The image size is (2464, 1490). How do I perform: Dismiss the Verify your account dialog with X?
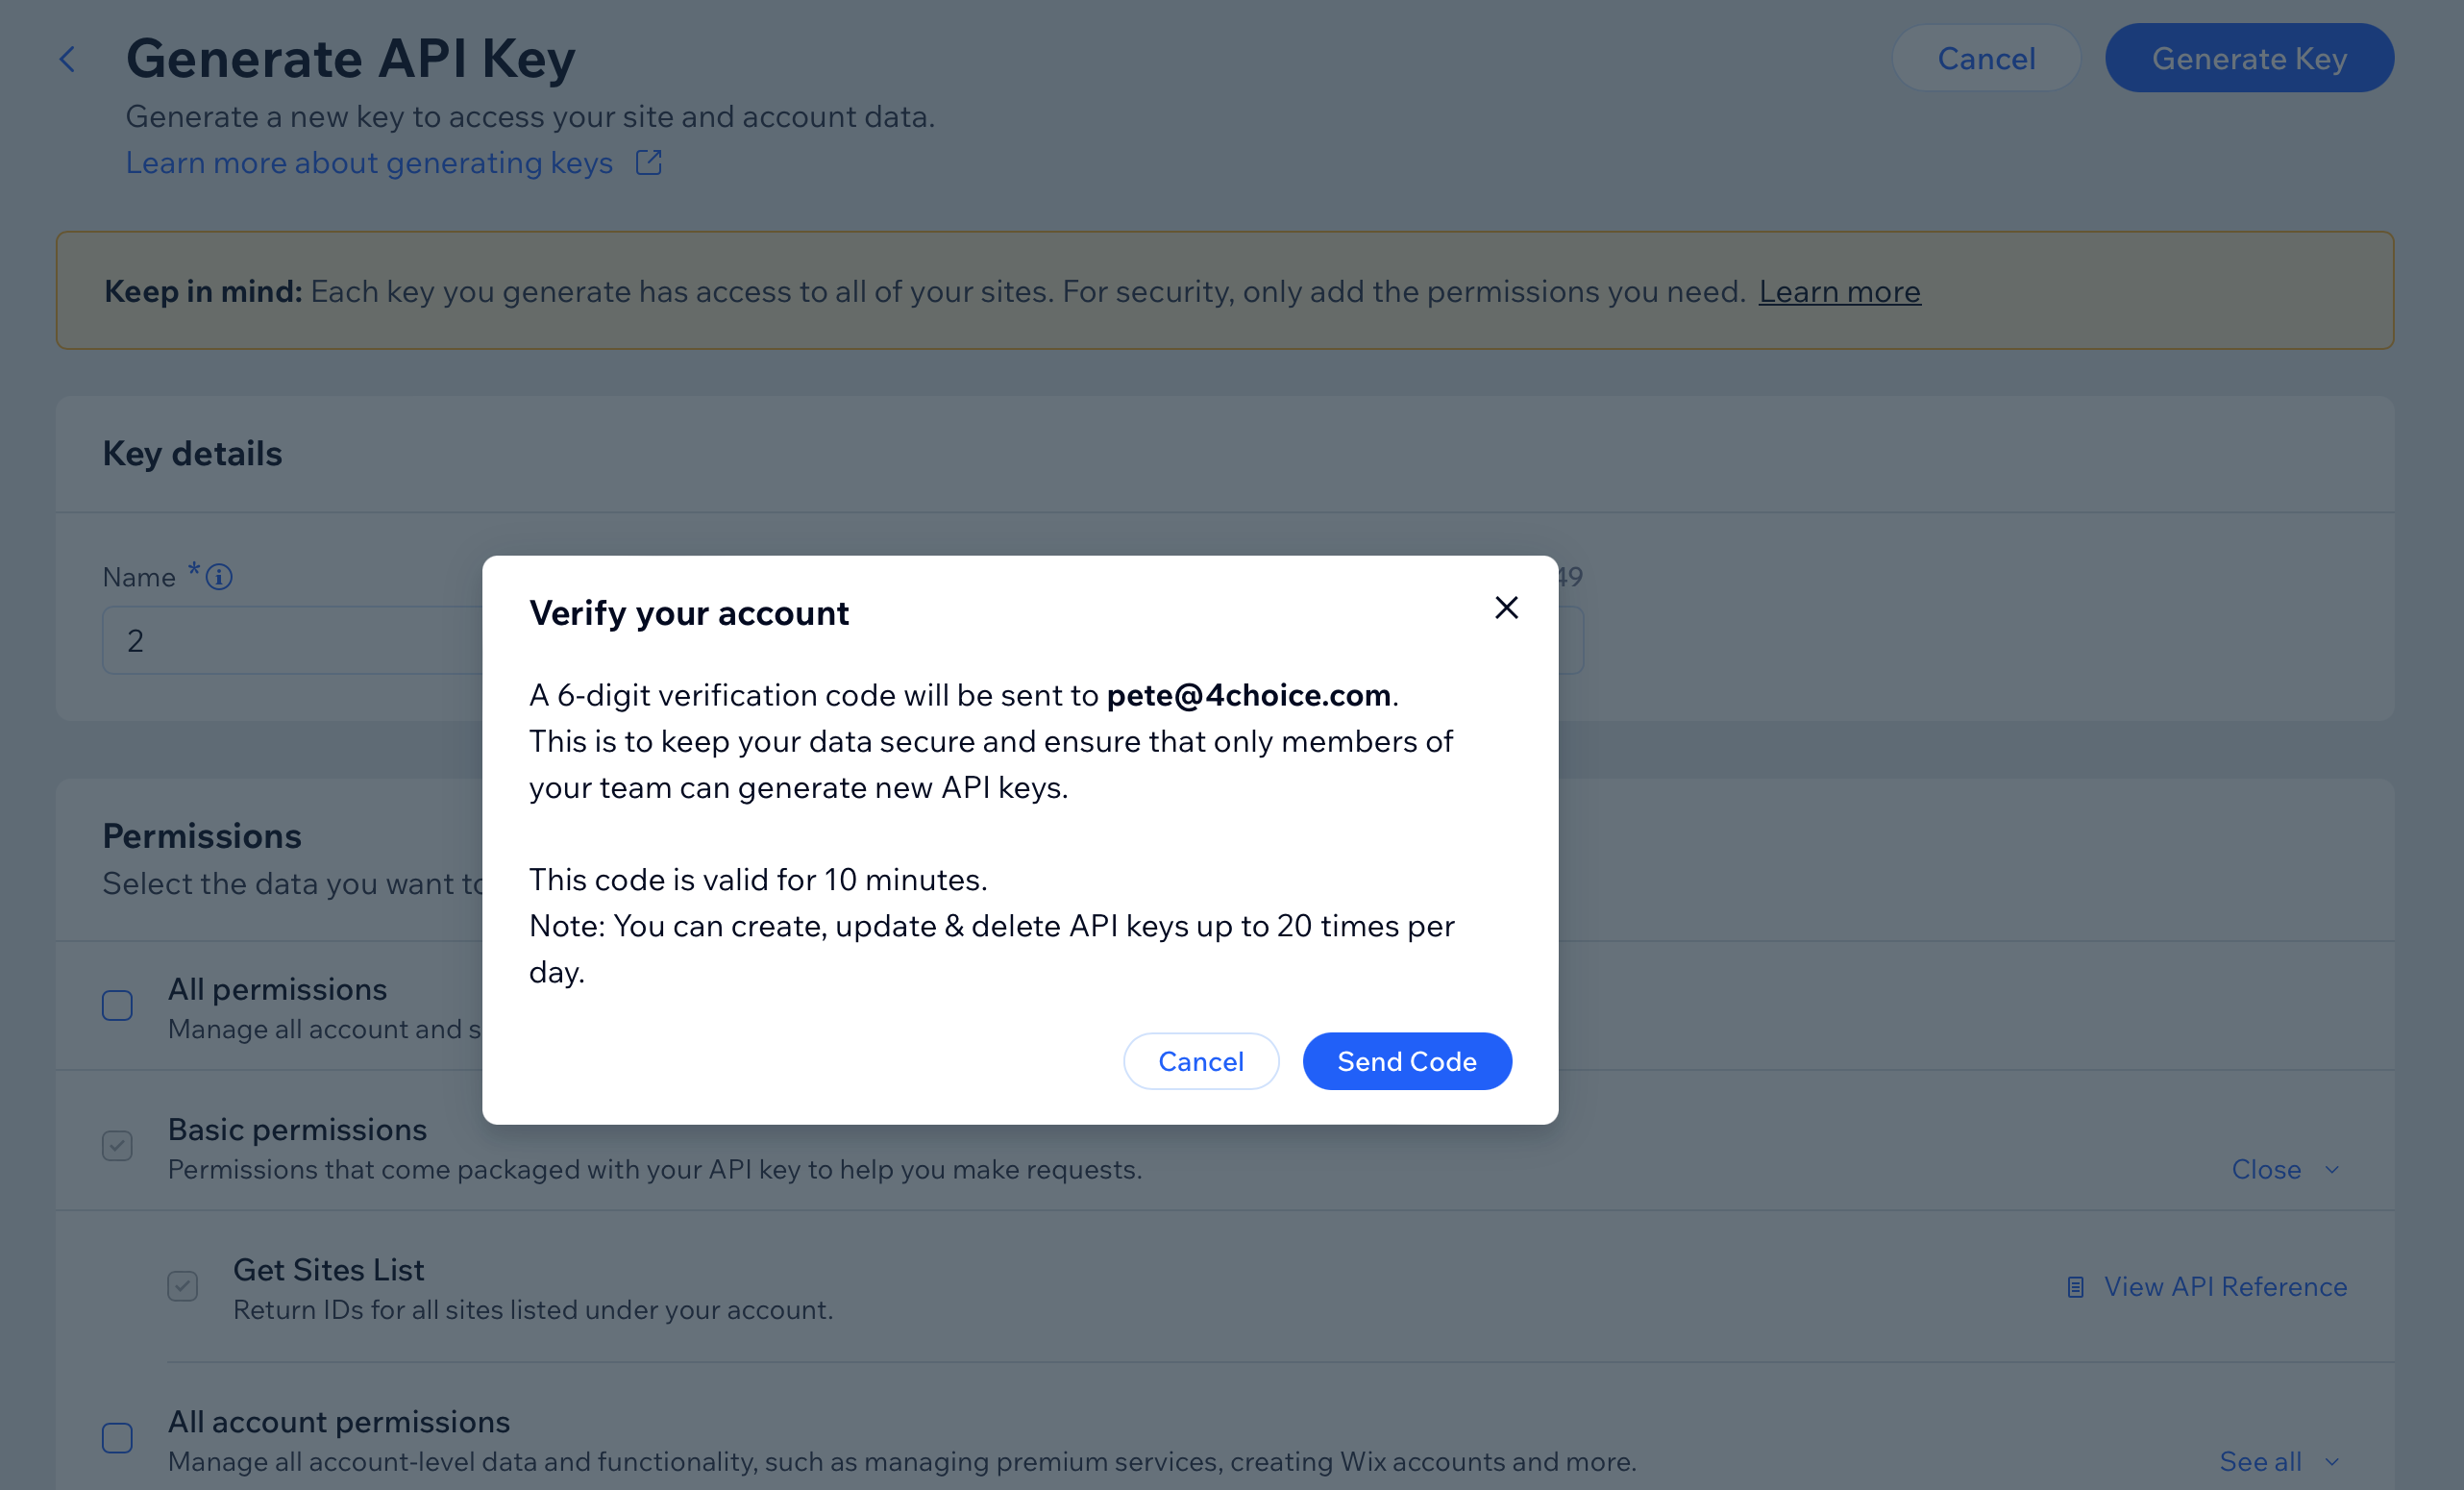tap(1506, 607)
